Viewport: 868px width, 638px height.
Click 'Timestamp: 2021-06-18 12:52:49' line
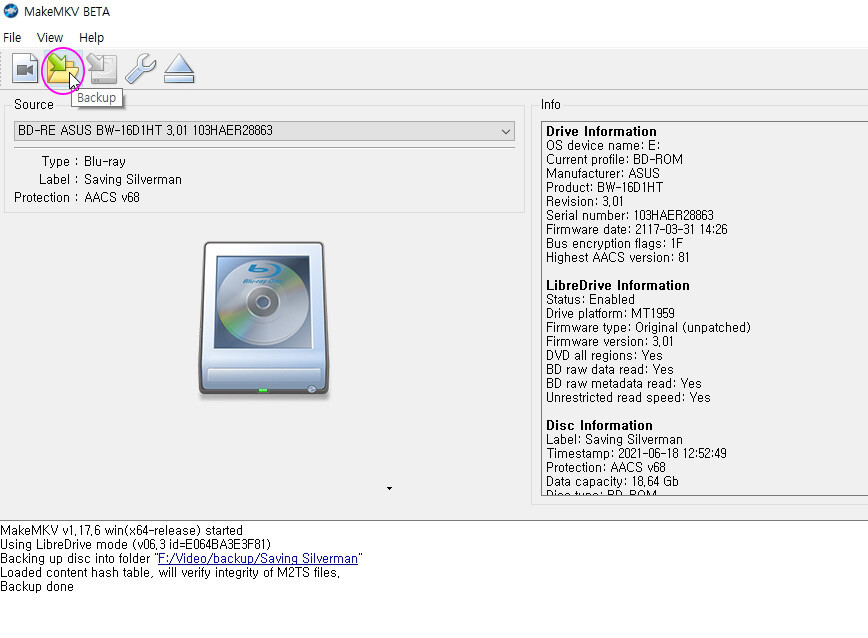tap(636, 454)
